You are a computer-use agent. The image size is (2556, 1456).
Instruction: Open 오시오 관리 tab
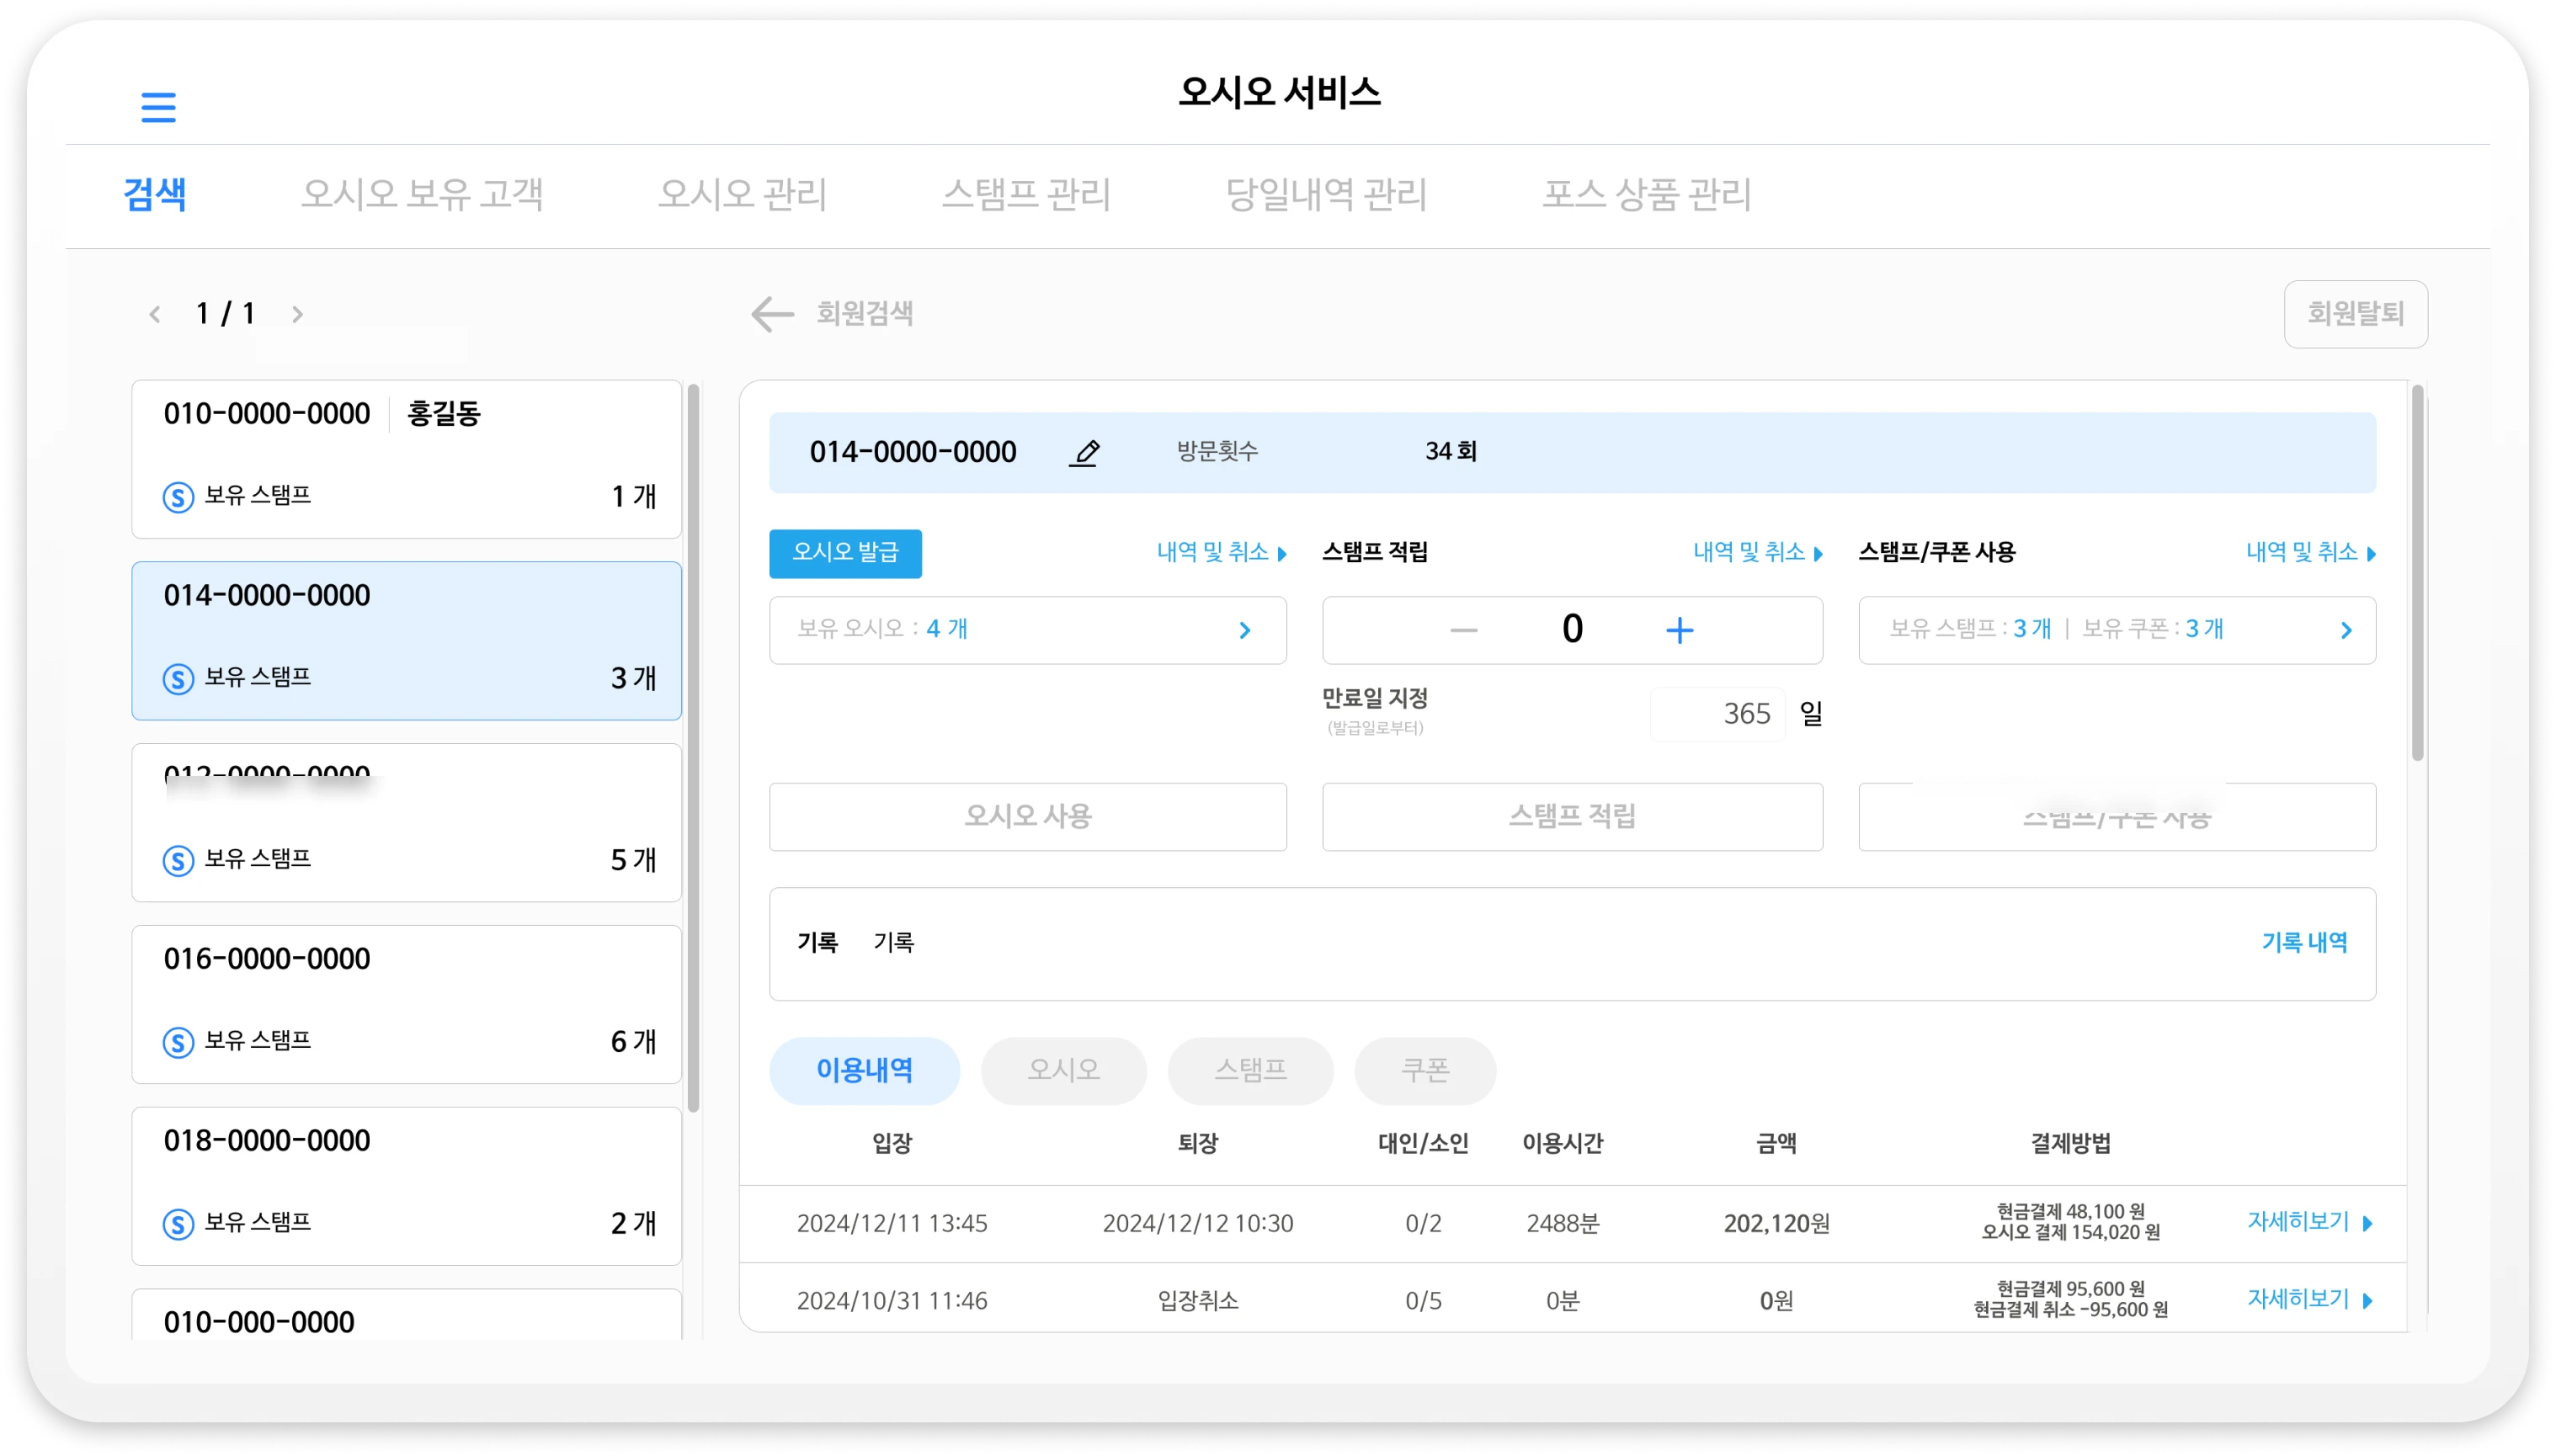point(742,195)
